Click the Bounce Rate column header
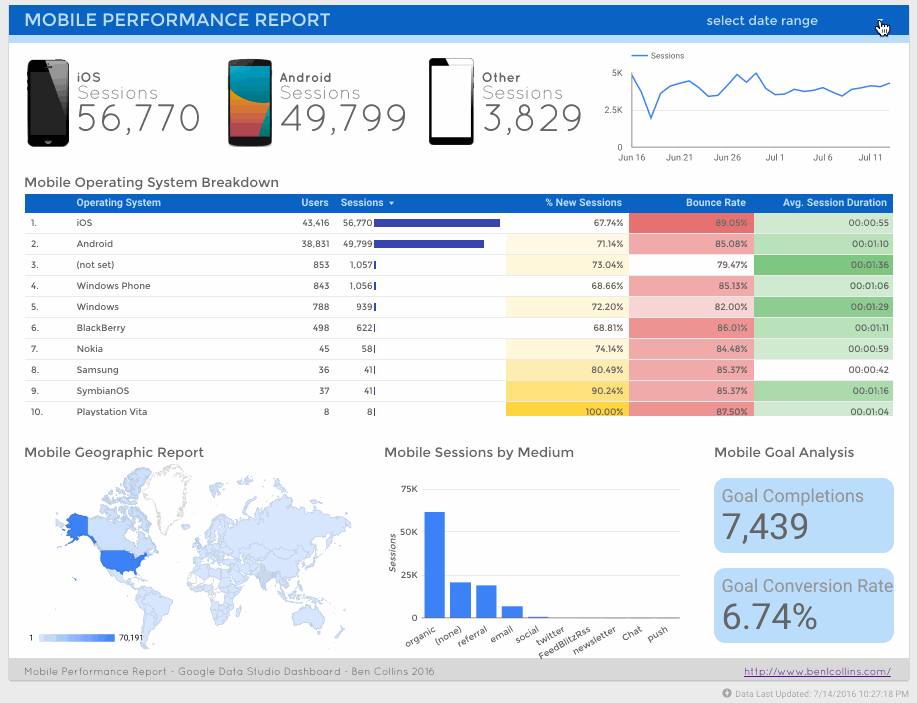This screenshot has height=703, width=917. click(x=716, y=202)
